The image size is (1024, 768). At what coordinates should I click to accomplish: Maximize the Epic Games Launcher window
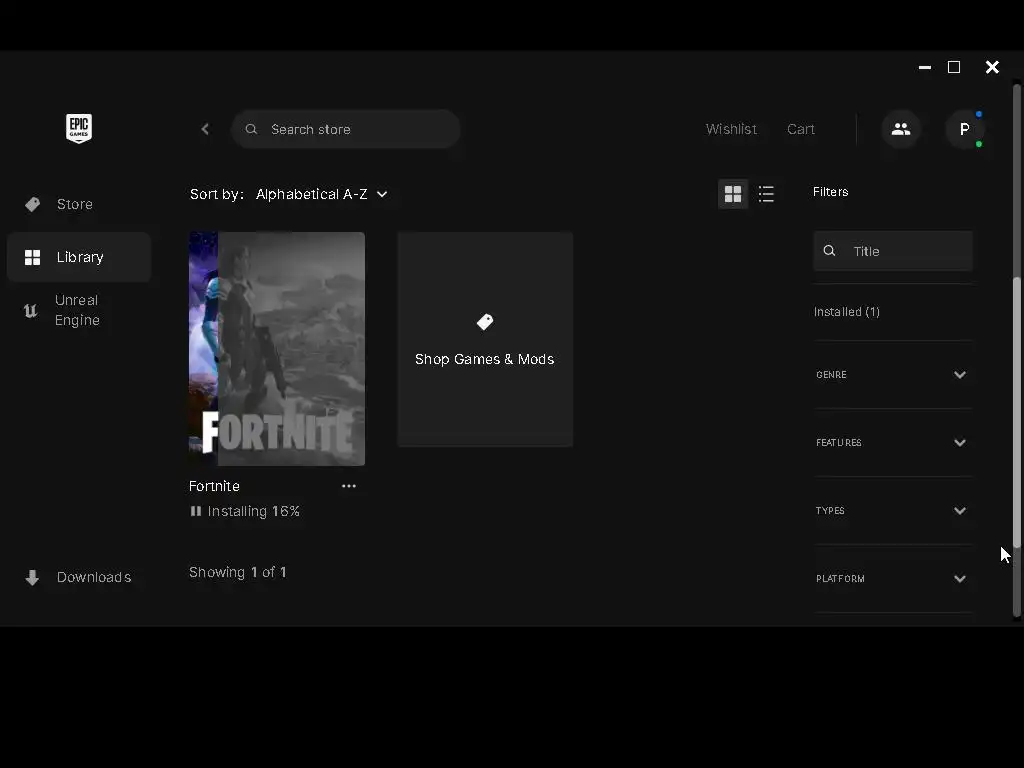[x=954, y=67]
